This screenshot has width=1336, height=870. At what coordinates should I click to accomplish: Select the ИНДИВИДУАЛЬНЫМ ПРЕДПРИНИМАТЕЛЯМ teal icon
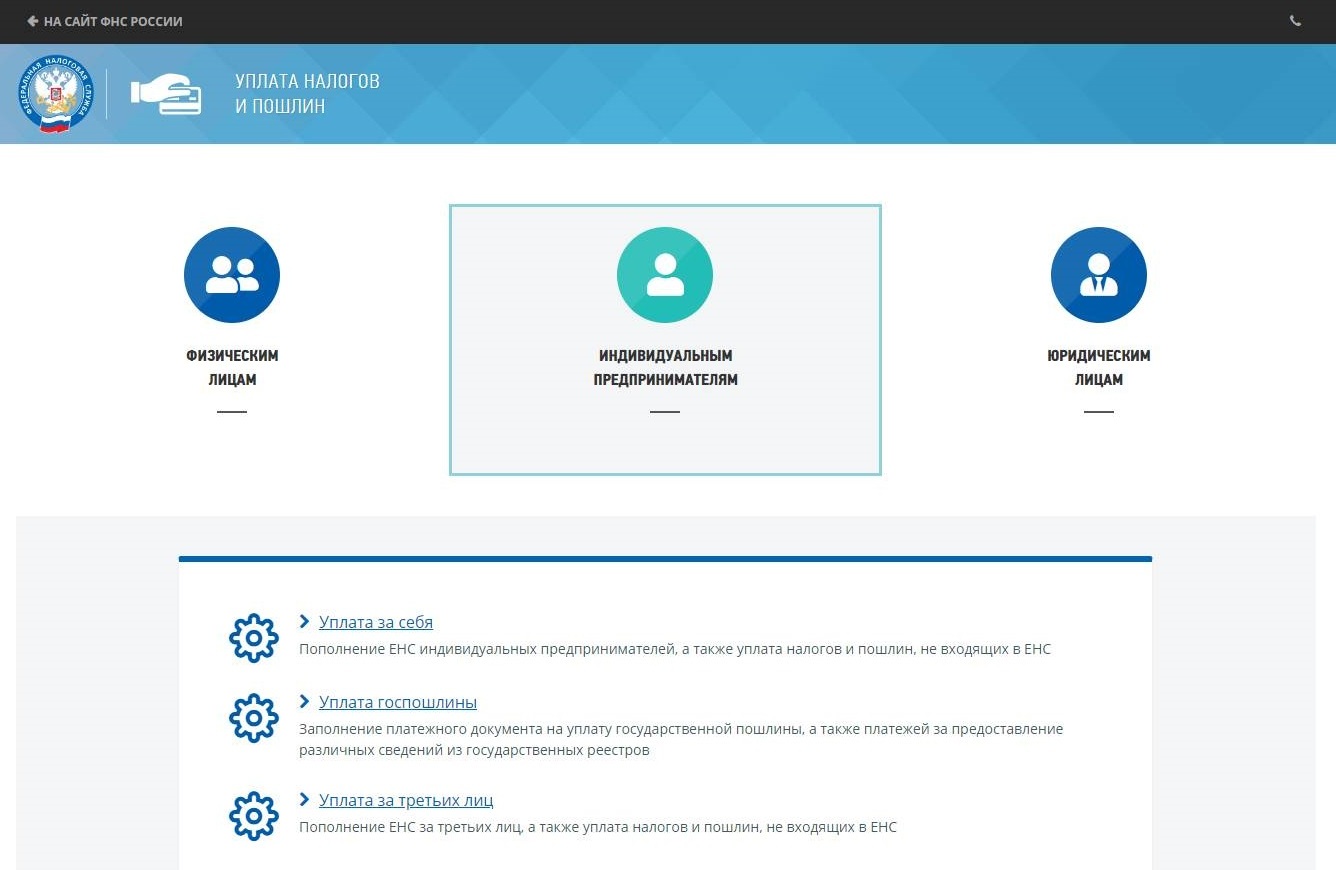coord(665,275)
